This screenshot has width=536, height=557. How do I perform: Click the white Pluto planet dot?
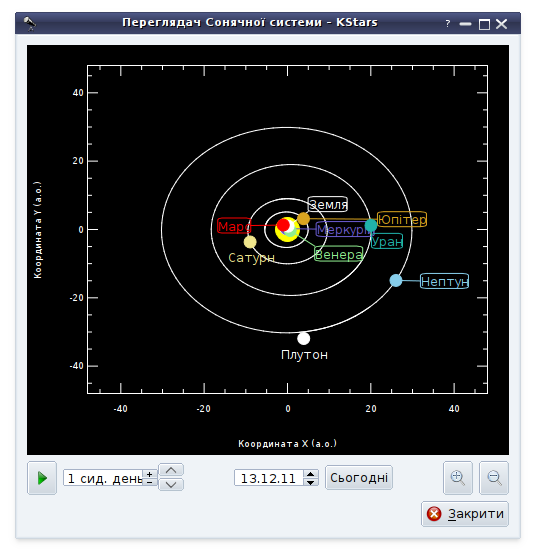click(303, 339)
